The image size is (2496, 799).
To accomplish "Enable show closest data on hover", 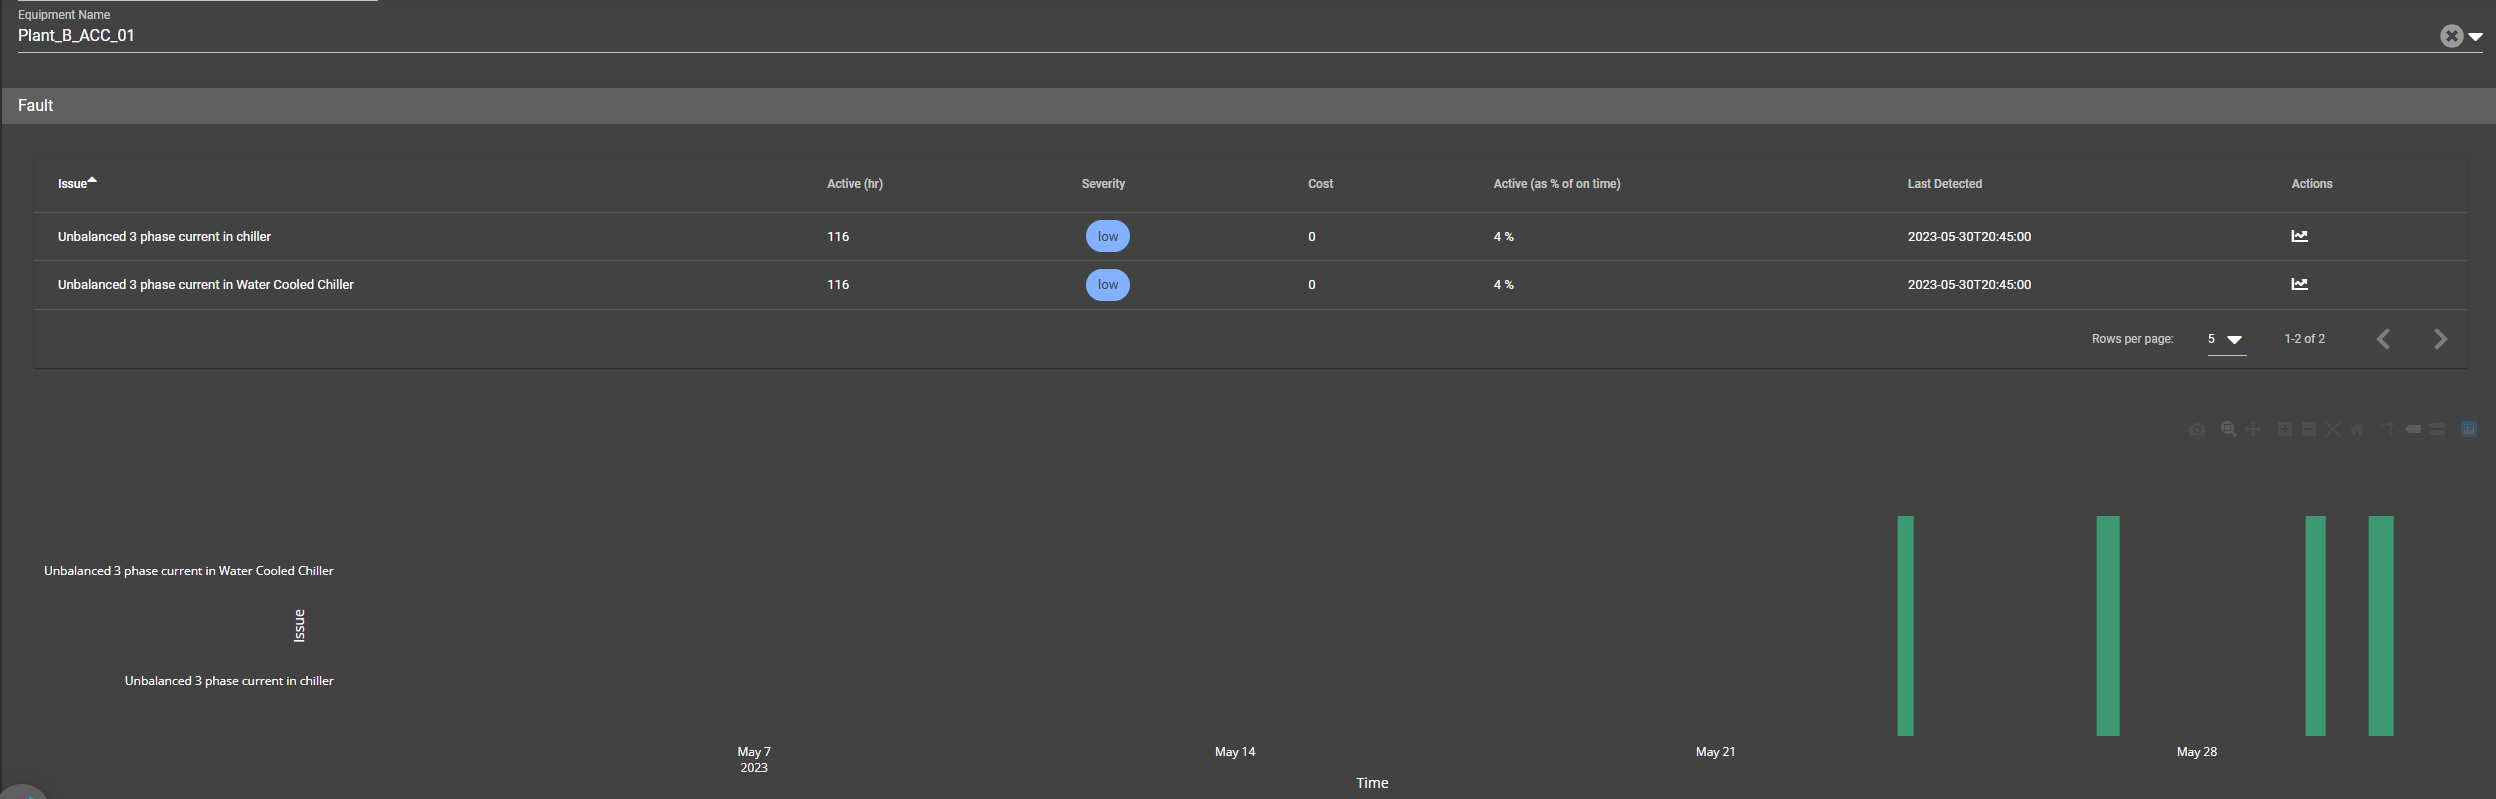I will pos(2413,429).
